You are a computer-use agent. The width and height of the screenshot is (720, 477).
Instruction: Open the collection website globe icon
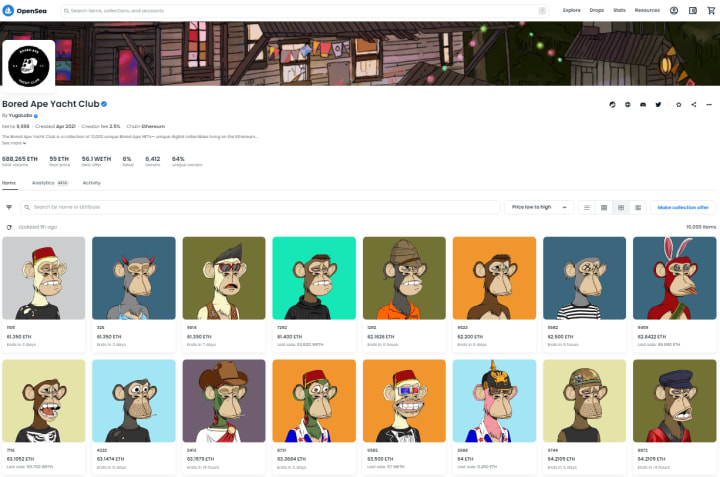tap(627, 105)
